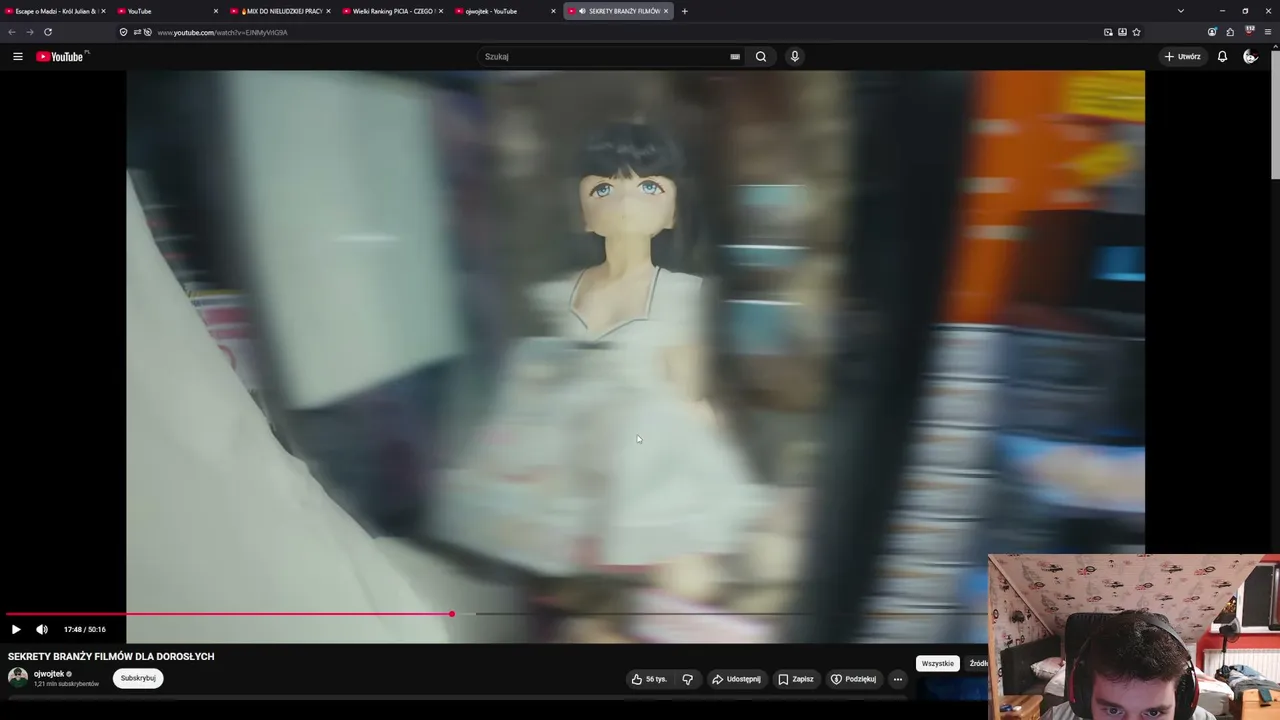1280x720 pixels.
Task: Start voice search with the microphone
Action: tap(795, 57)
